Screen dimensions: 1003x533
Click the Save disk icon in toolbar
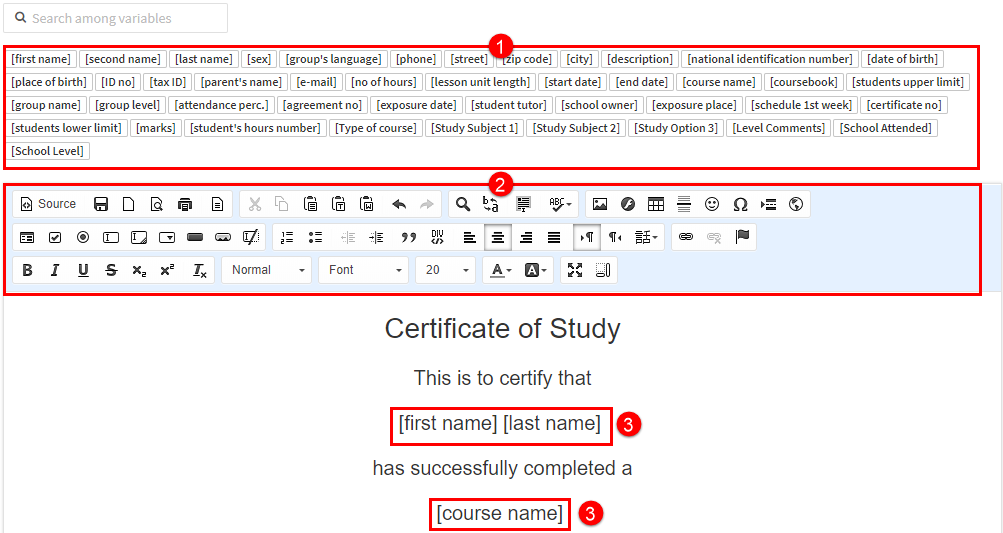click(100, 204)
